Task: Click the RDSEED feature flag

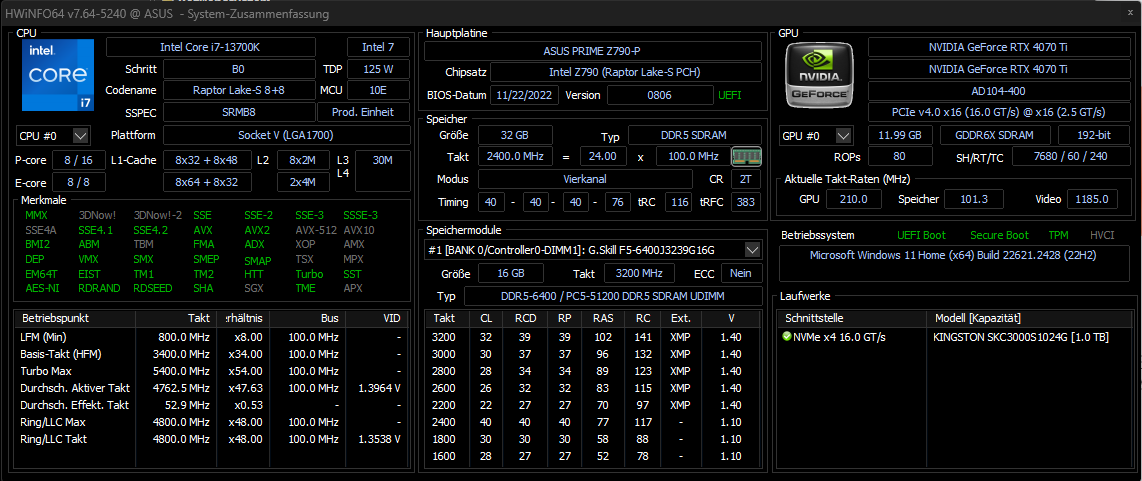Action: 153,288
